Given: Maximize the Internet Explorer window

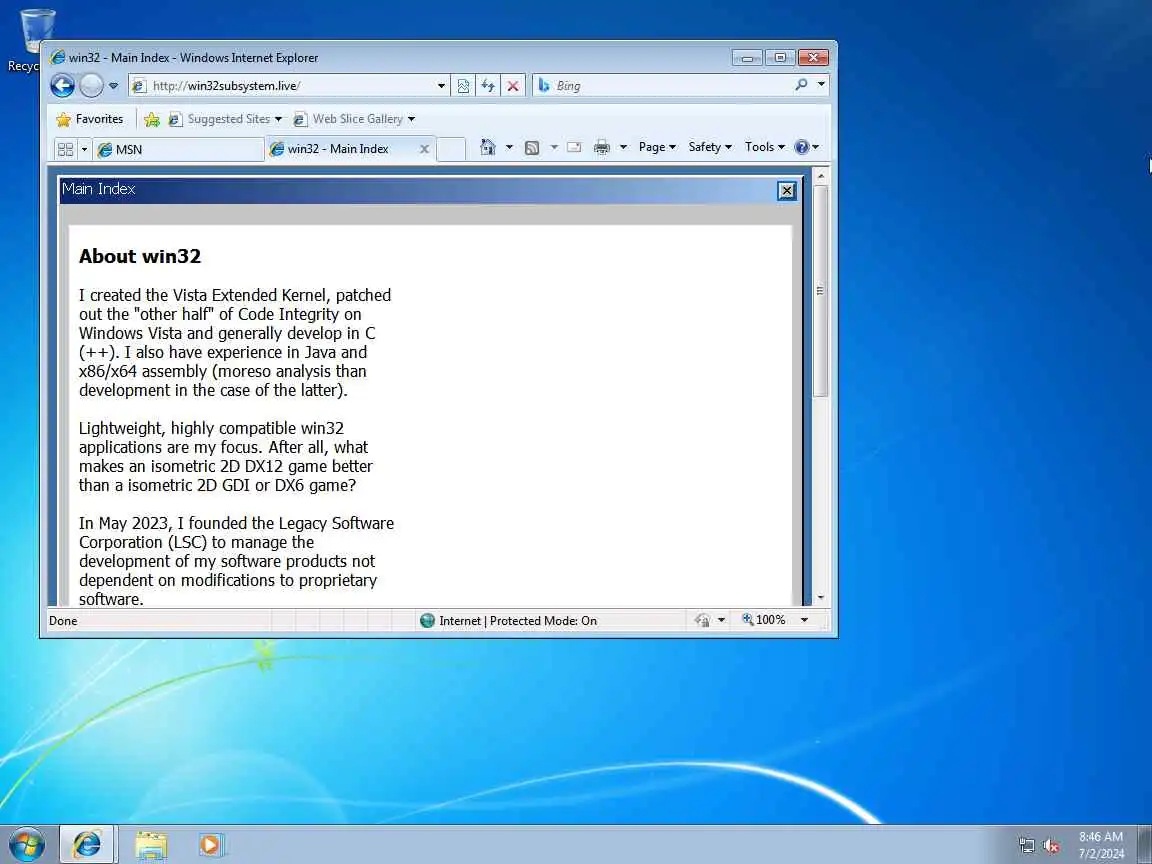Looking at the screenshot, I should tap(780, 57).
